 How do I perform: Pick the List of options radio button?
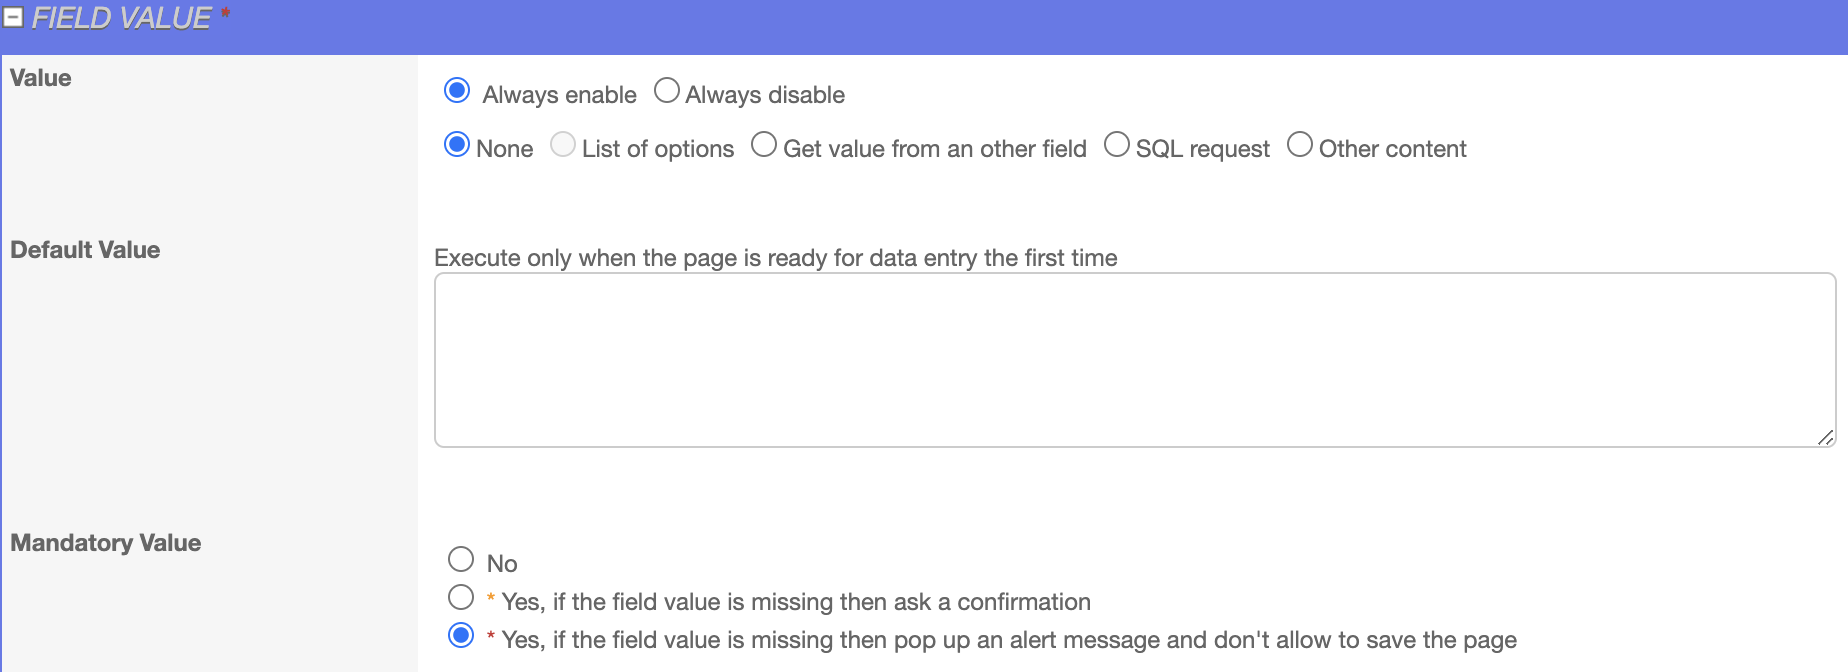[563, 145]
